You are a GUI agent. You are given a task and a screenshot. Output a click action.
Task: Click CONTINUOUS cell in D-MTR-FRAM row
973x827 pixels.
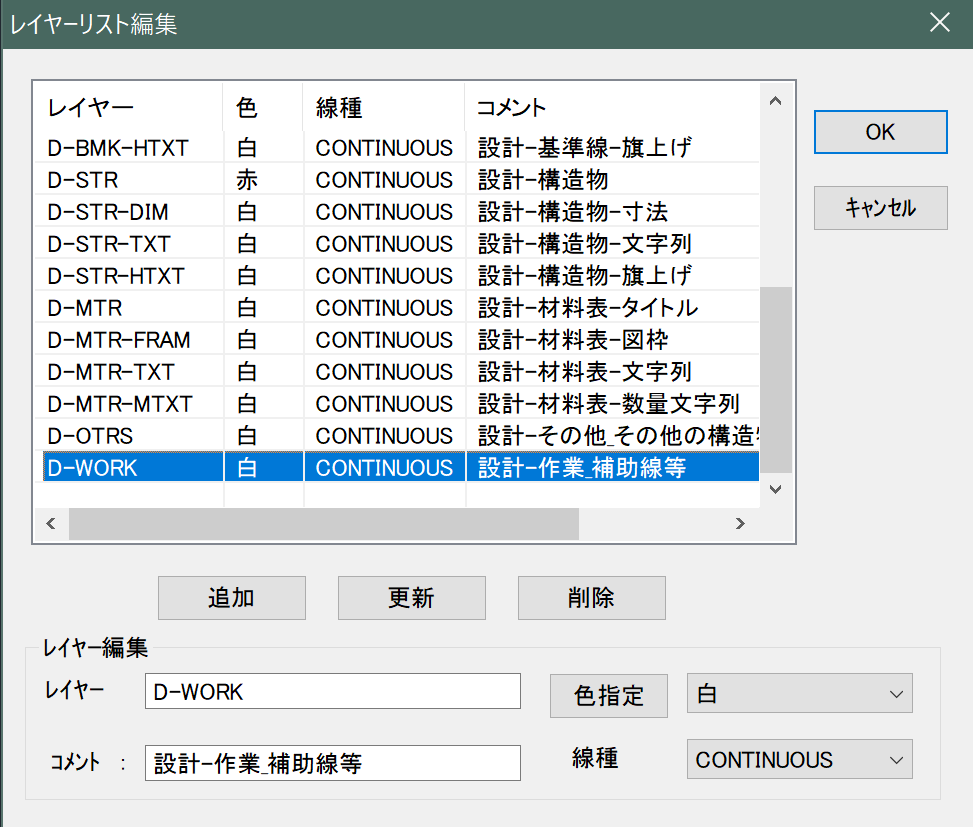coord(384,340)
